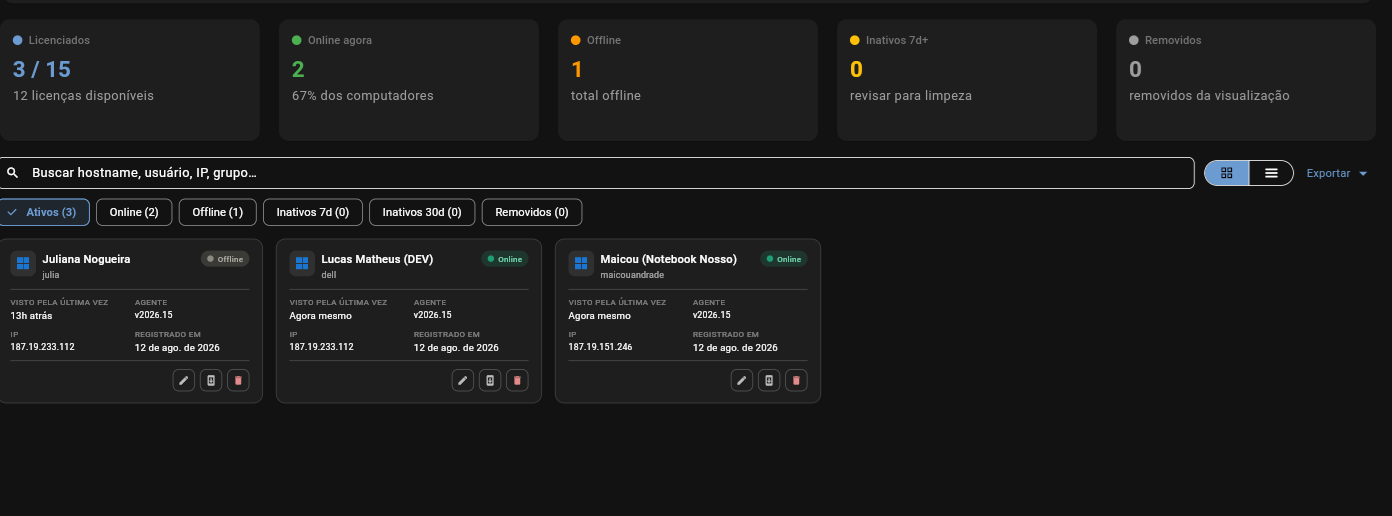Edit Juliana Nogueira with the pencil icon
This screenshot has height=516, width=1392.
pos(184,380)
